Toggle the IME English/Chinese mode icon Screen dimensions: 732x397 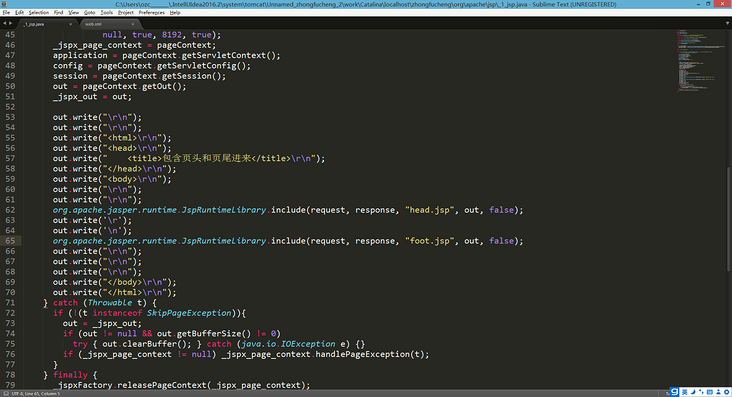[684, 392]
